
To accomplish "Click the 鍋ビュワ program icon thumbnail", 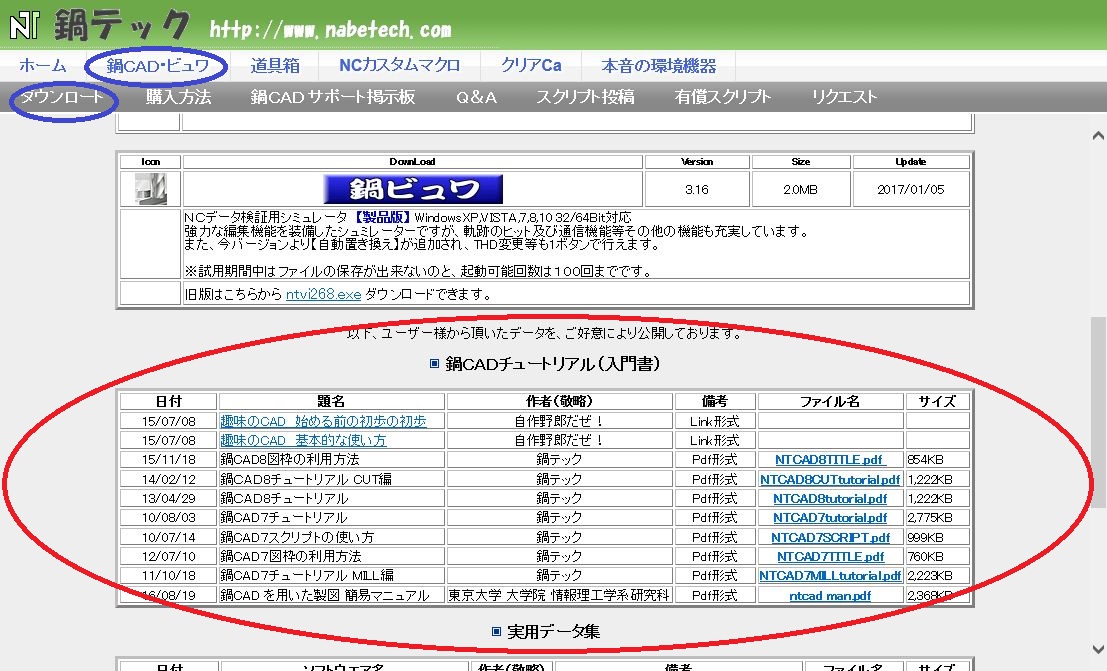I will (x=150, y=189).
